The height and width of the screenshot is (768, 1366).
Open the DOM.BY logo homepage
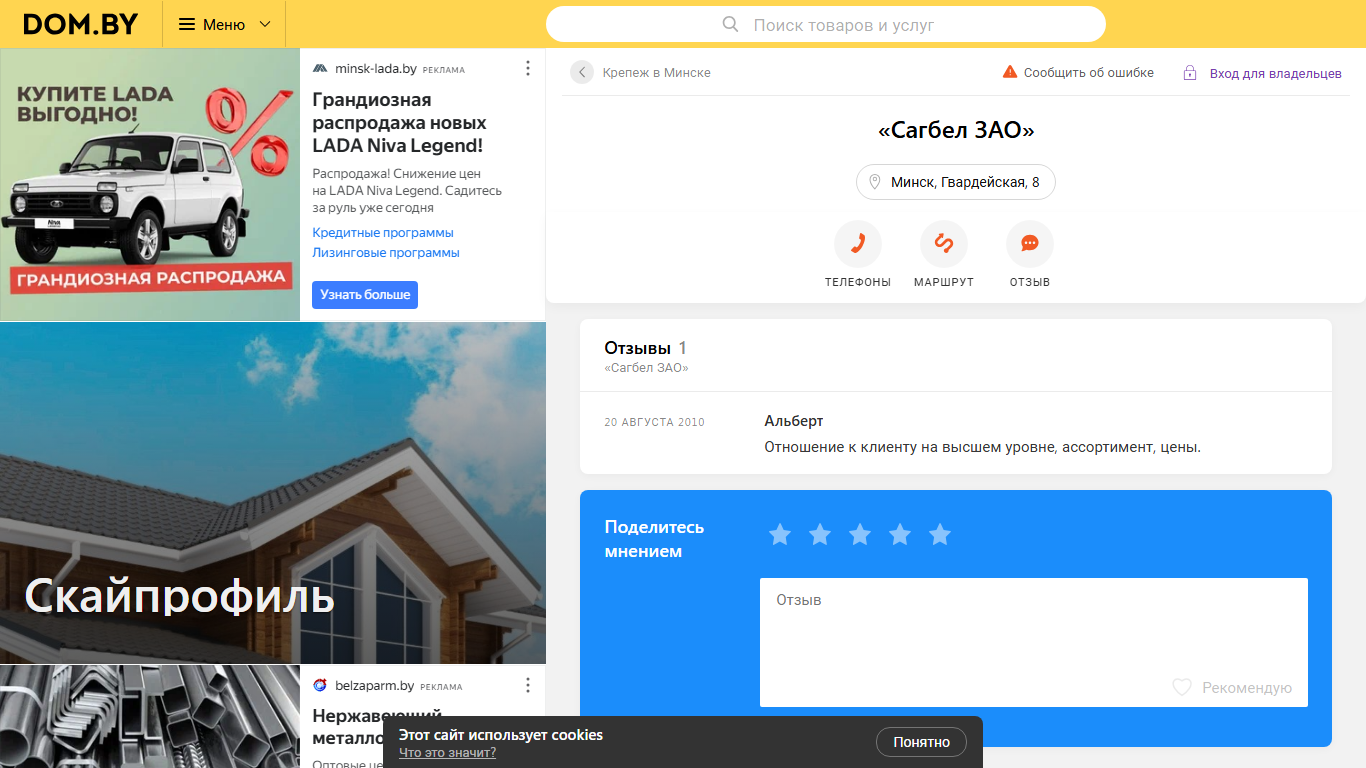80,24
